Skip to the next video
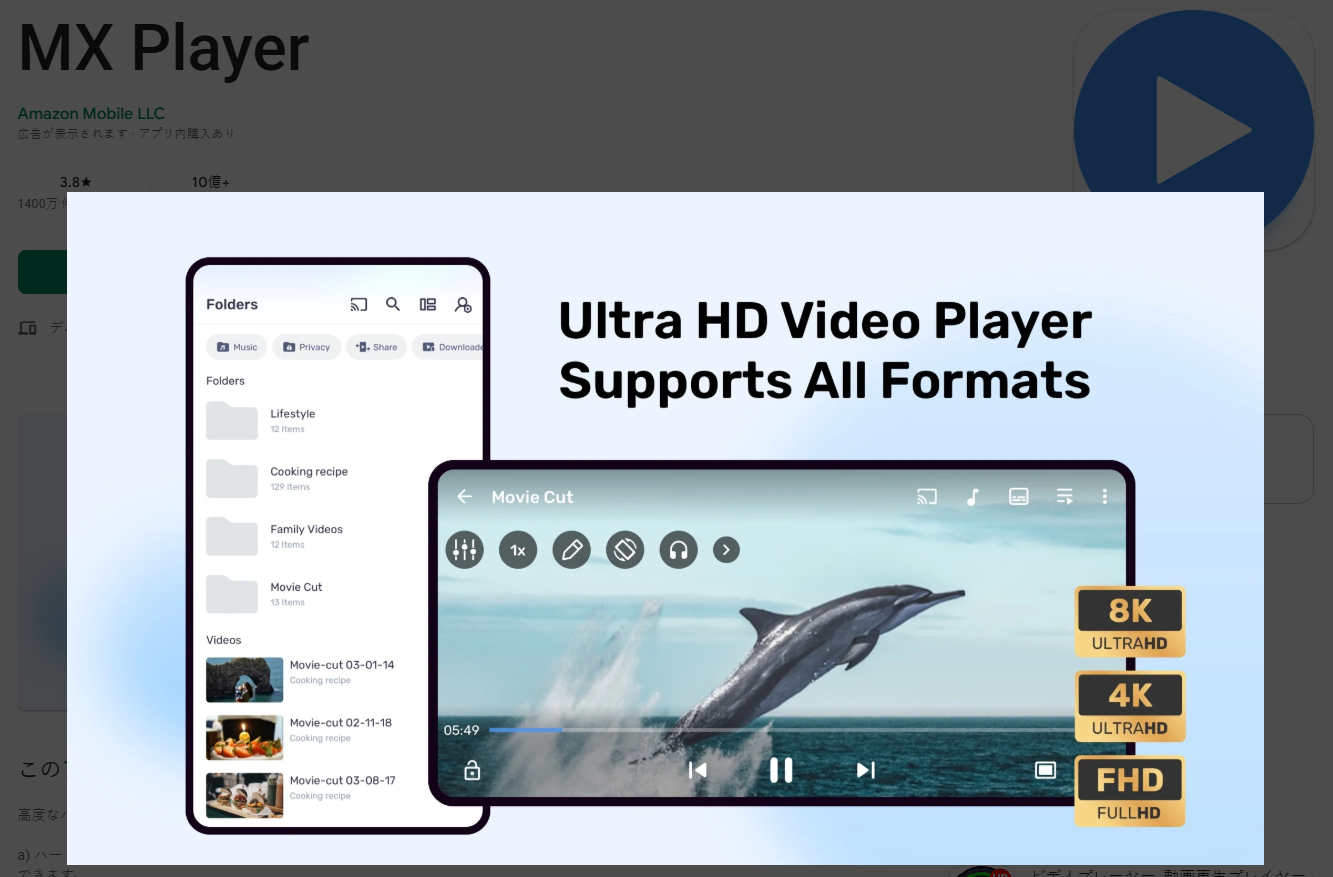 pyautogui.click(x=866, y=770)
